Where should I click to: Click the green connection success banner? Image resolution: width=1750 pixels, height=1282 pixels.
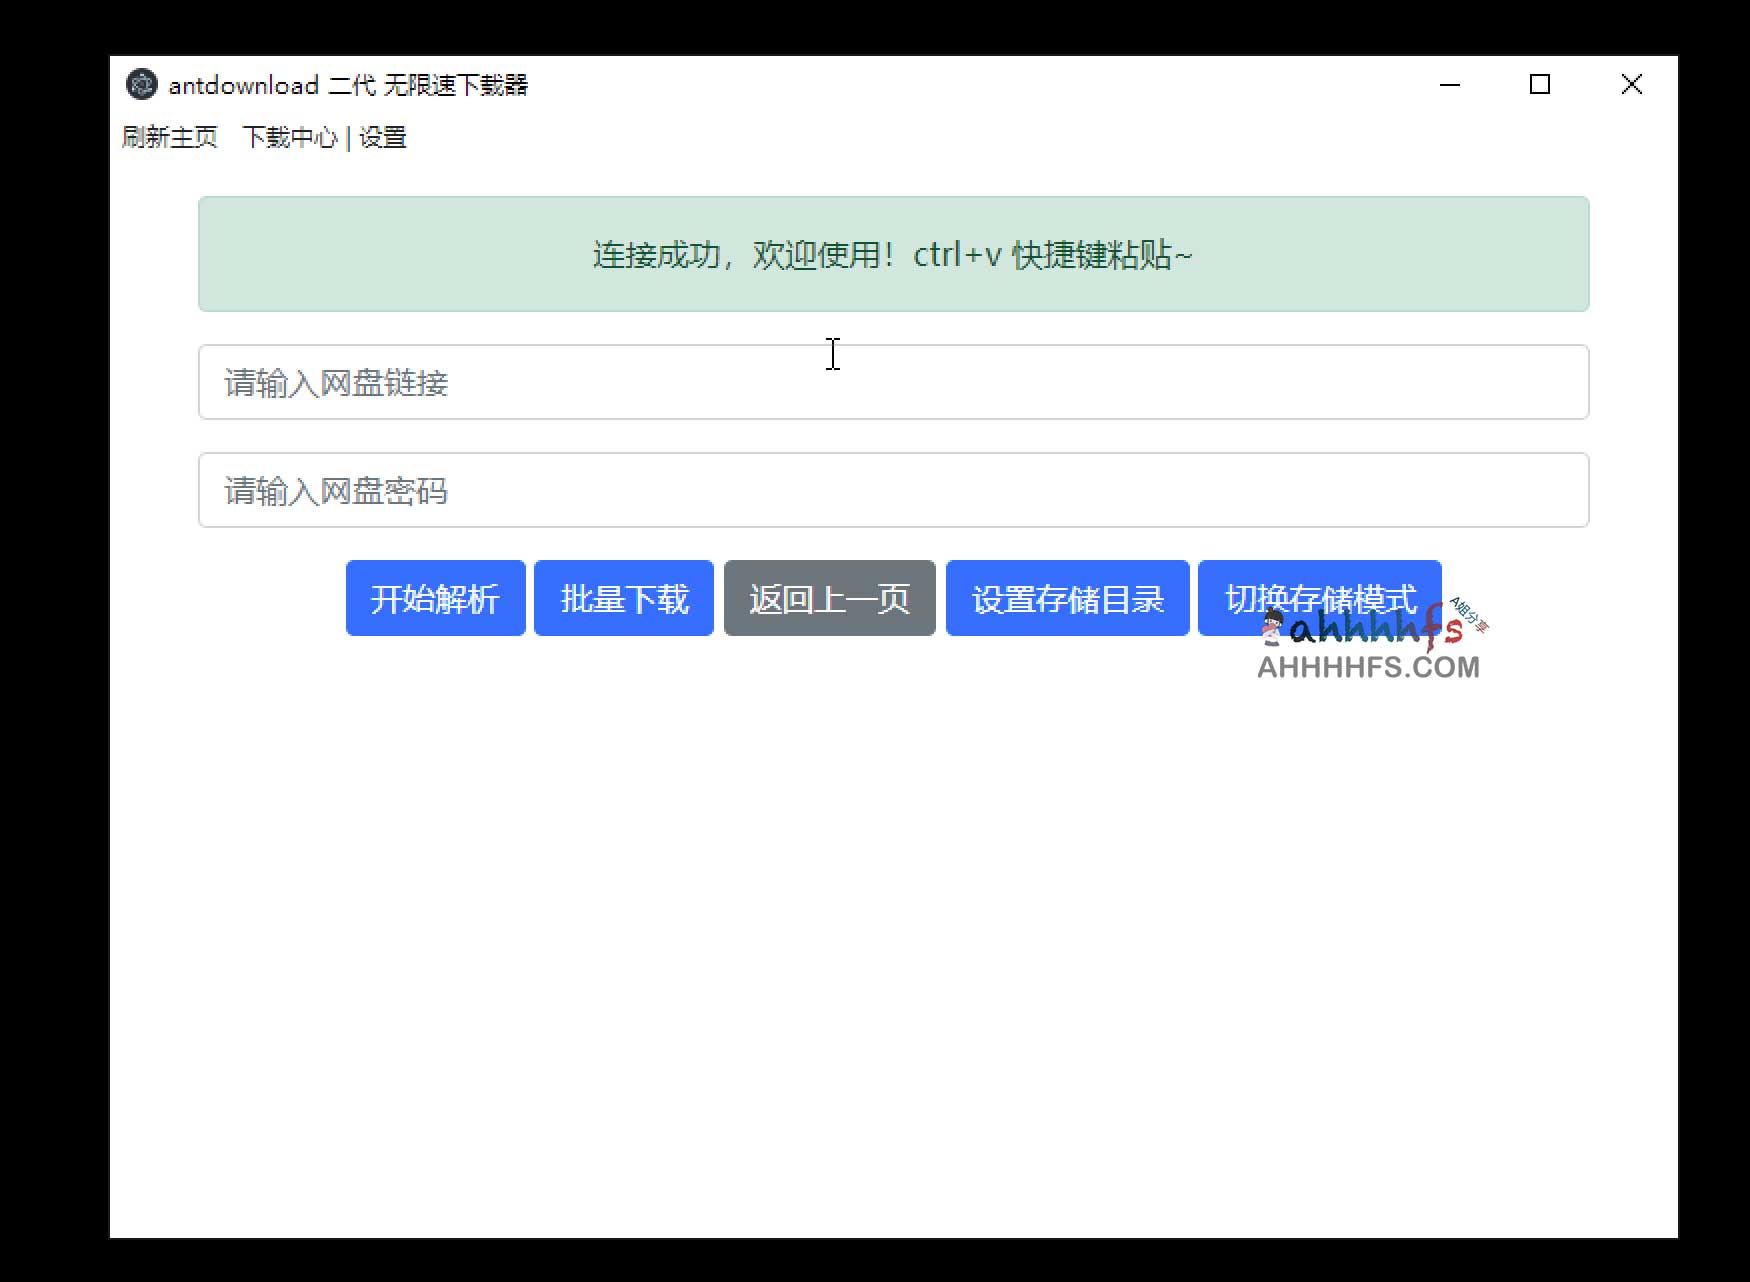pos(893,255)
